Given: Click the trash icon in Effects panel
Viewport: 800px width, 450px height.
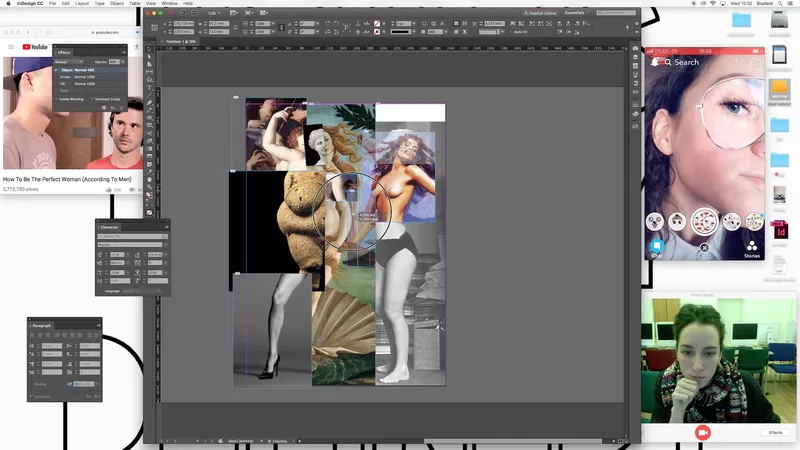Looking at the screenshot, I should 121,108.
